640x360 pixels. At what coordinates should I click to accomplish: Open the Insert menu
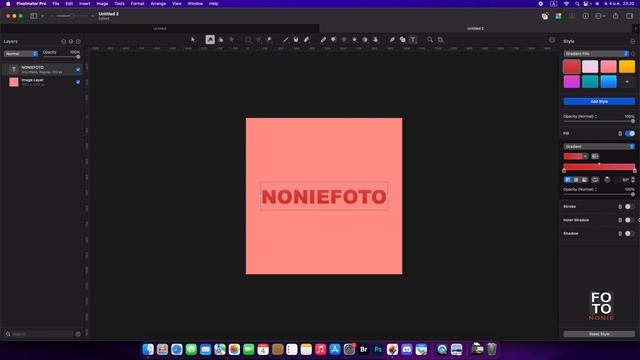[84, 4]
